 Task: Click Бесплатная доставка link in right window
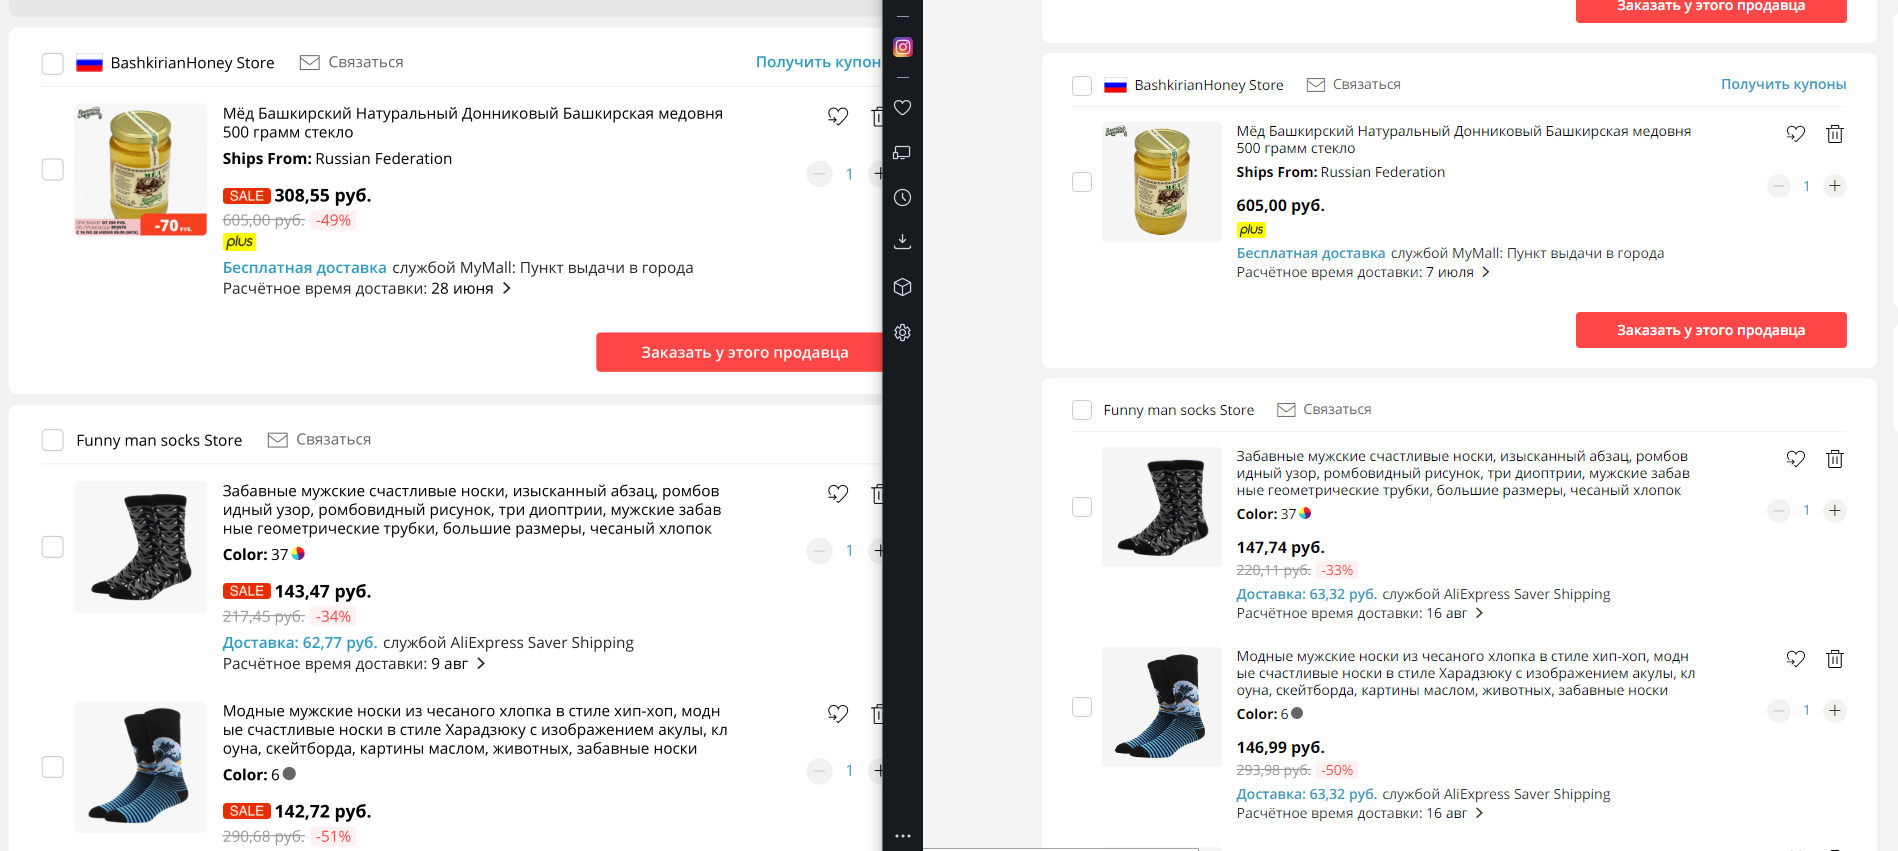pos(1311,253)
